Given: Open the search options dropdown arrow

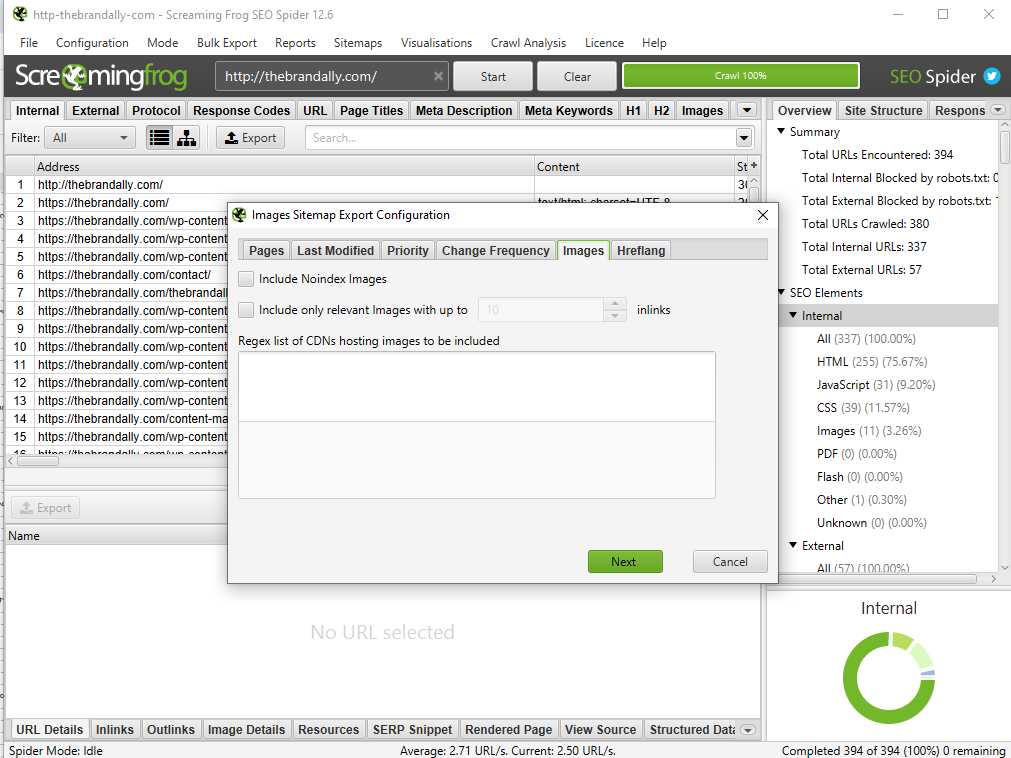Looking at the screenshot, I should coord(744,138).
